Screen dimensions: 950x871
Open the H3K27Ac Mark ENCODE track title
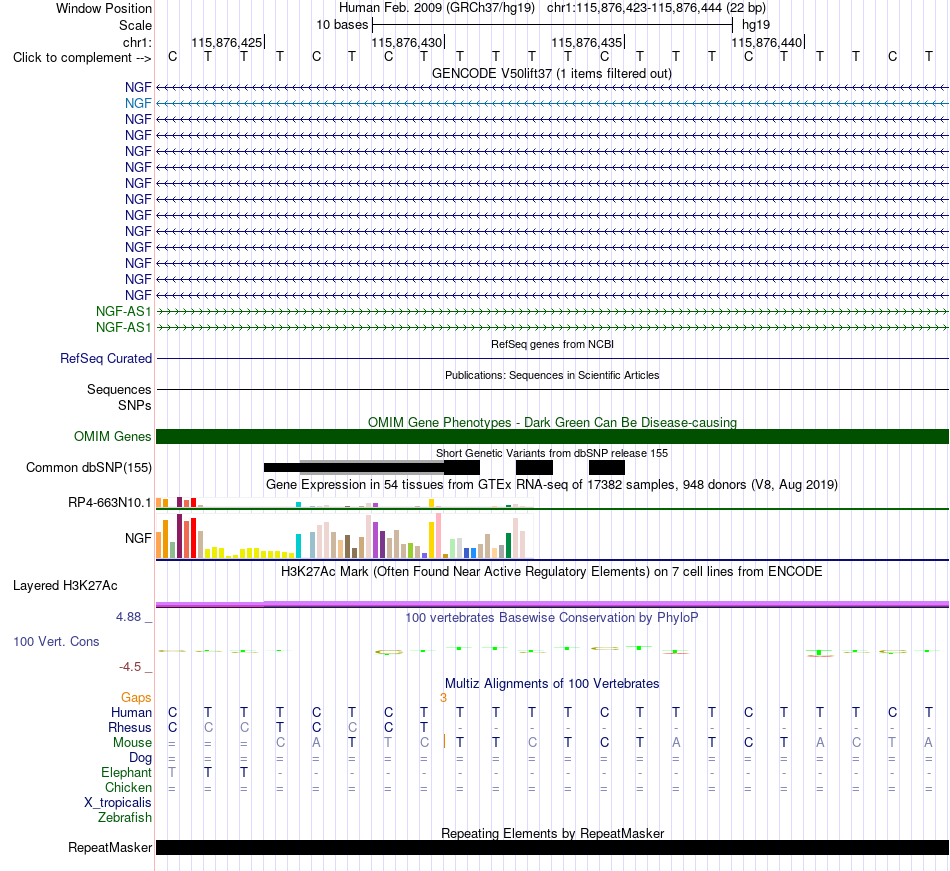[552, 572]
